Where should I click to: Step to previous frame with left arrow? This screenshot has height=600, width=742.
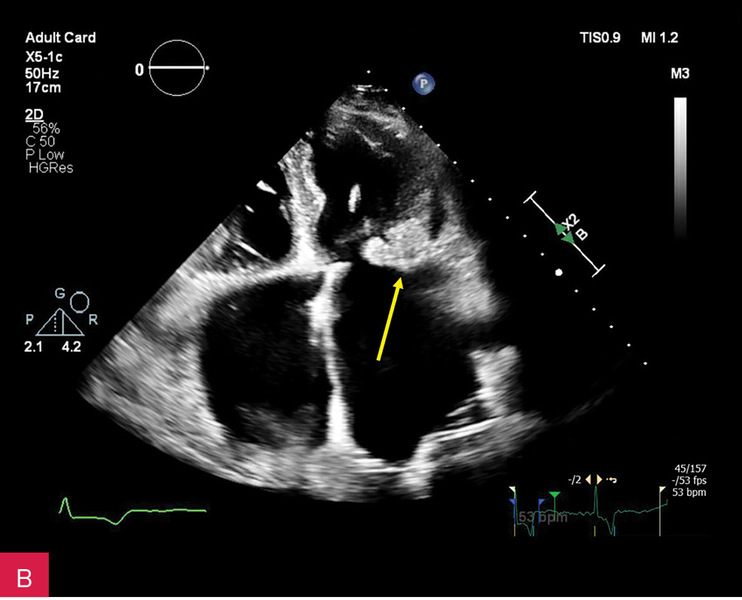point(588,478)
